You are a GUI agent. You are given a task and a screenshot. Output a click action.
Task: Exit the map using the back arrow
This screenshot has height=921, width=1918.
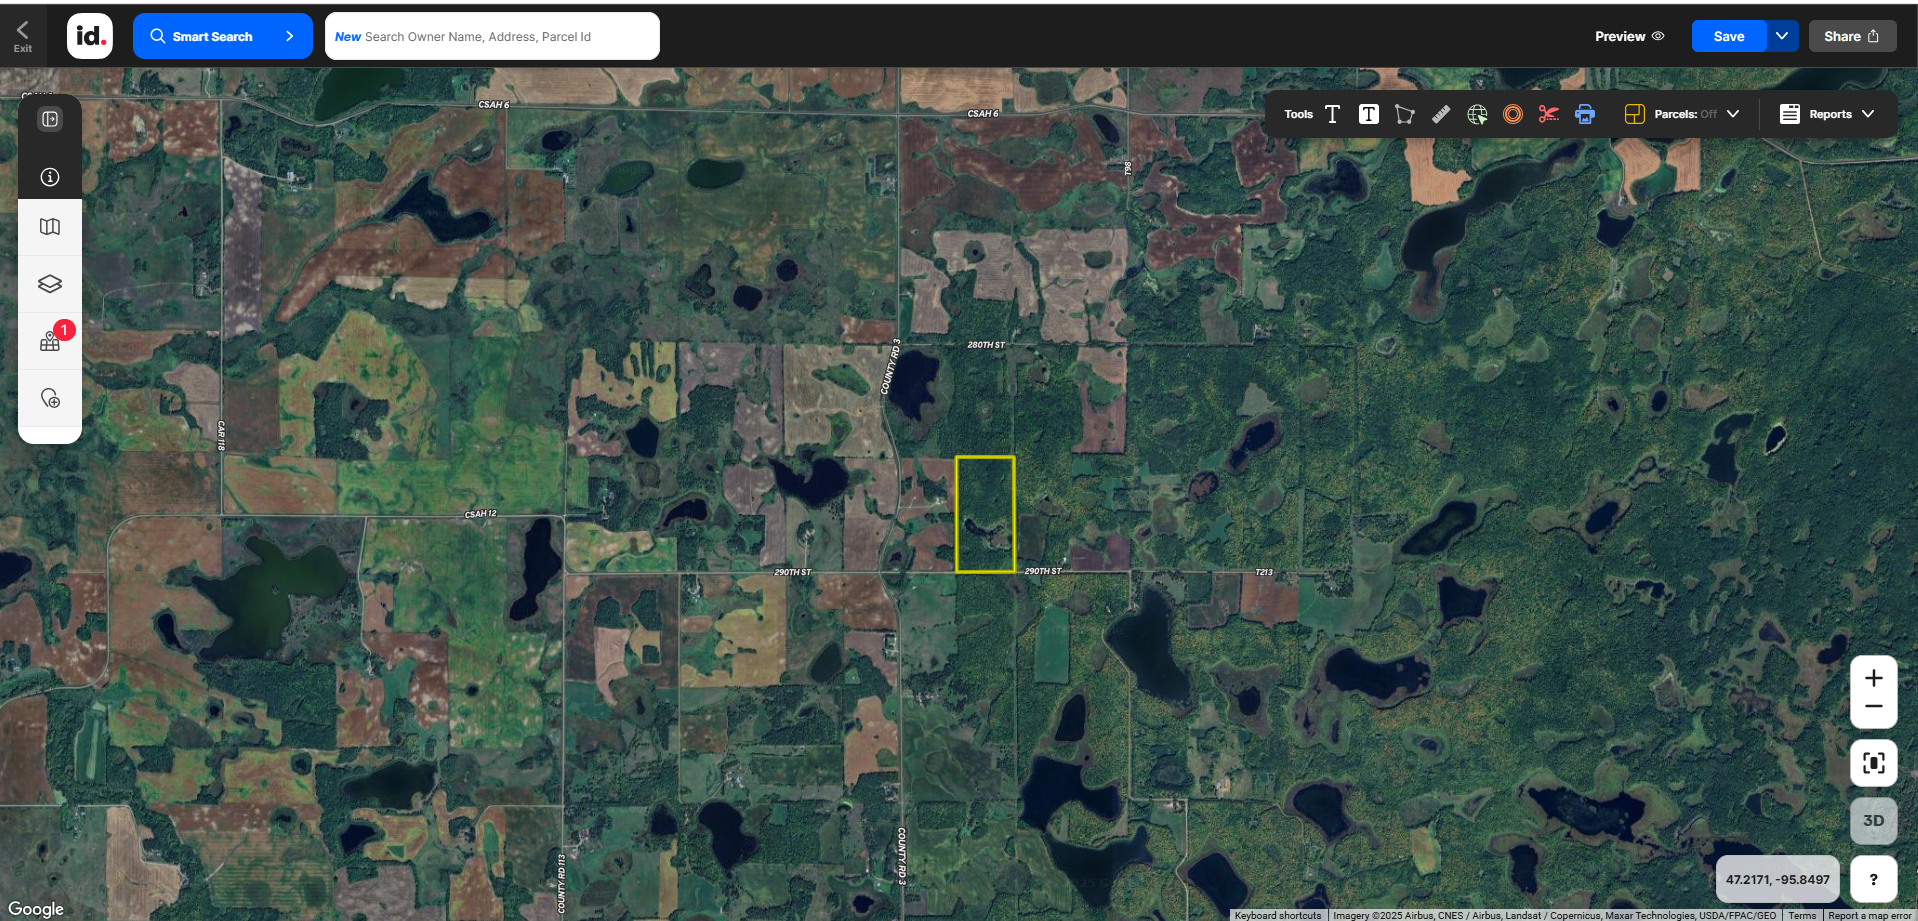22,36
